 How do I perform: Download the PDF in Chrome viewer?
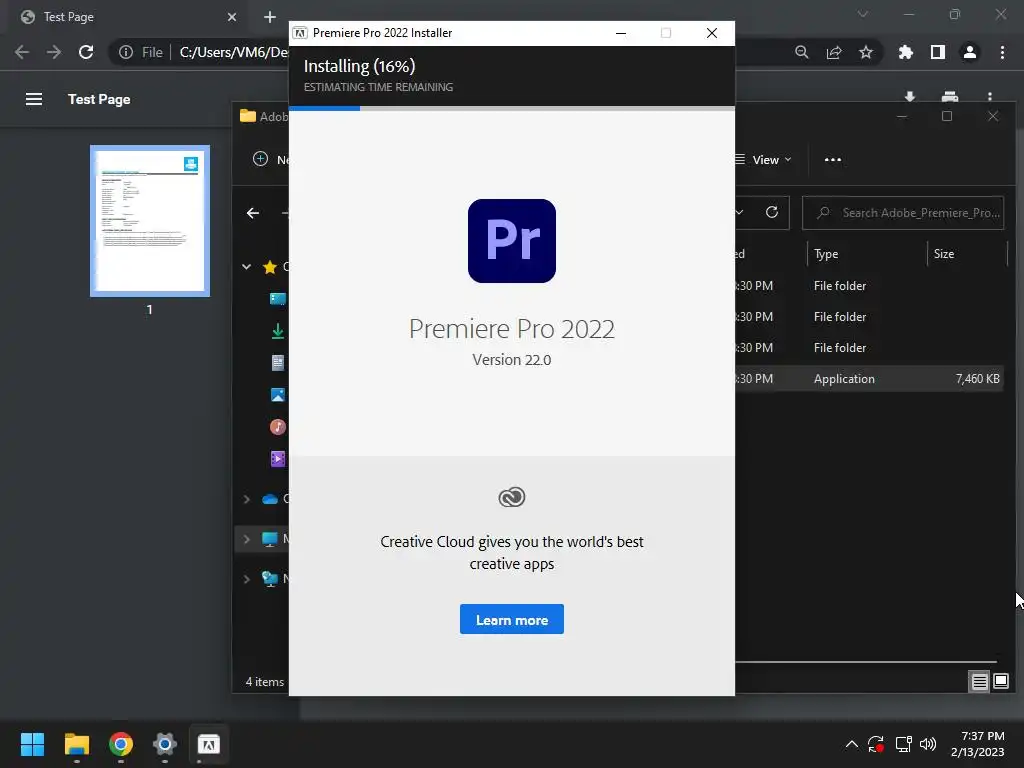(x=910, y=97)
